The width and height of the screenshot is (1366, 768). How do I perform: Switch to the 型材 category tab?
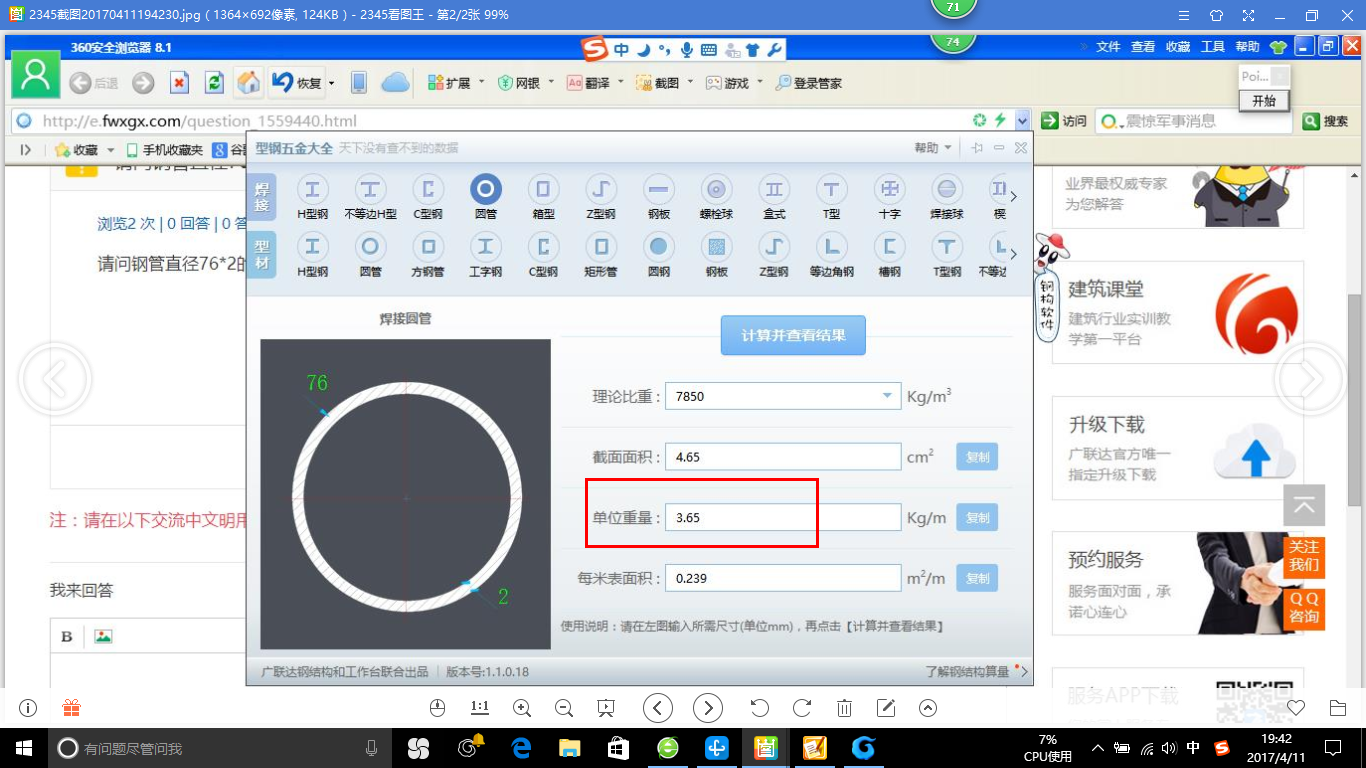pyautogui.click(x=262, y=255)
